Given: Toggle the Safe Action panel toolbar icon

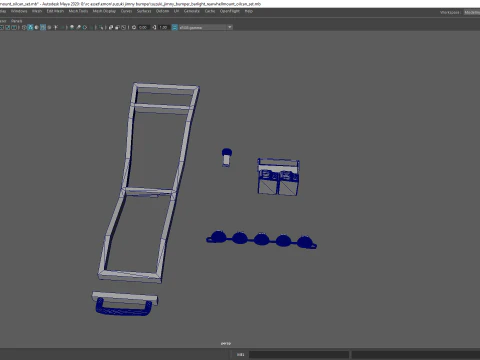Looking at the screenshot, I should [x=8, y=27].
